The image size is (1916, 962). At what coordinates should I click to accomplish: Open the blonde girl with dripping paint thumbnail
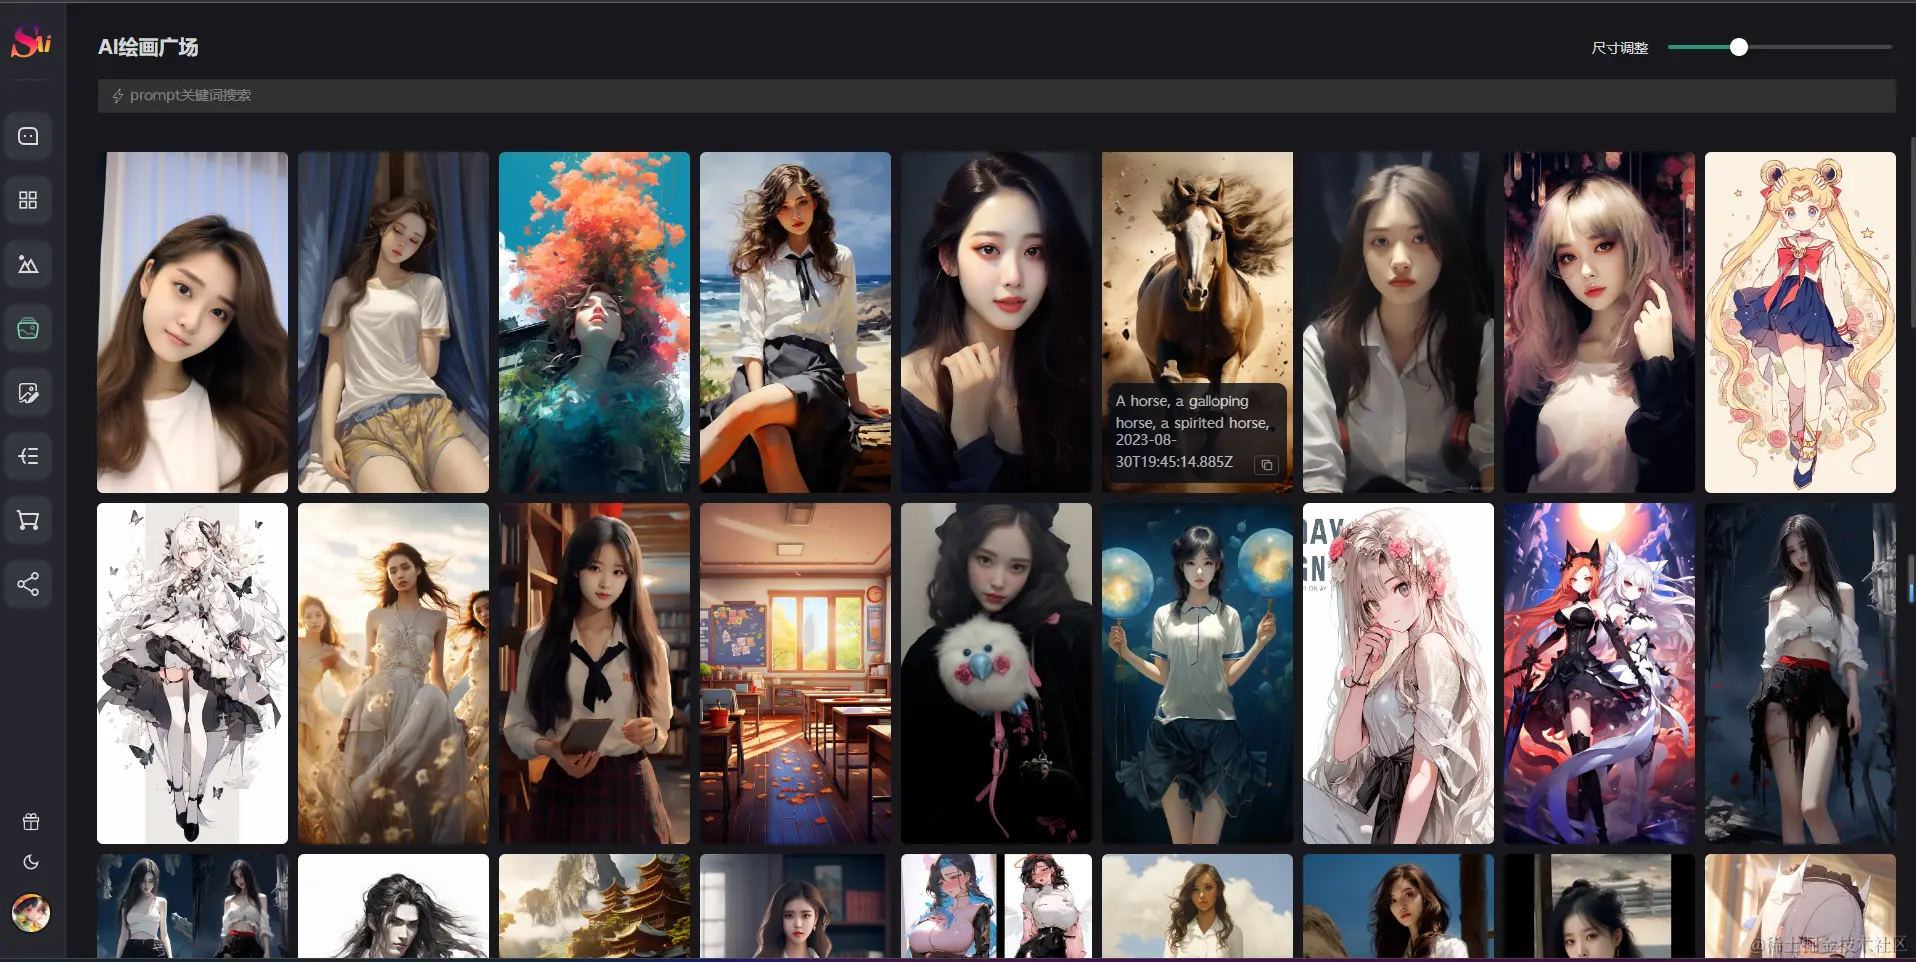[x=1599, y=322]
